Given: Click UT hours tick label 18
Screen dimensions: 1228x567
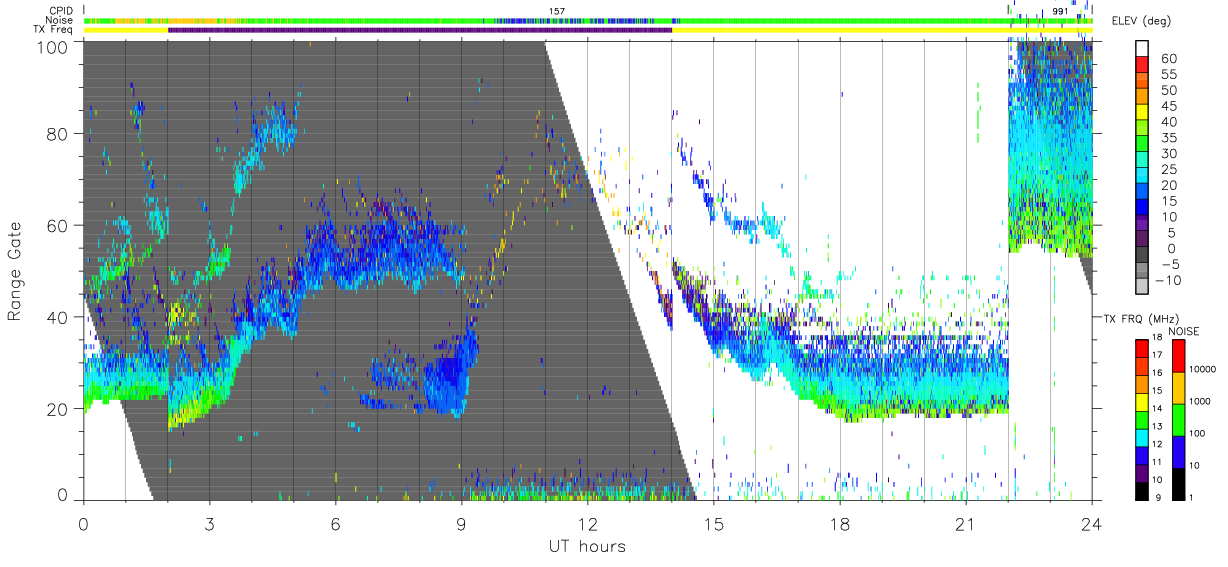Looking at the screenshot, I should tap(840, 523).
